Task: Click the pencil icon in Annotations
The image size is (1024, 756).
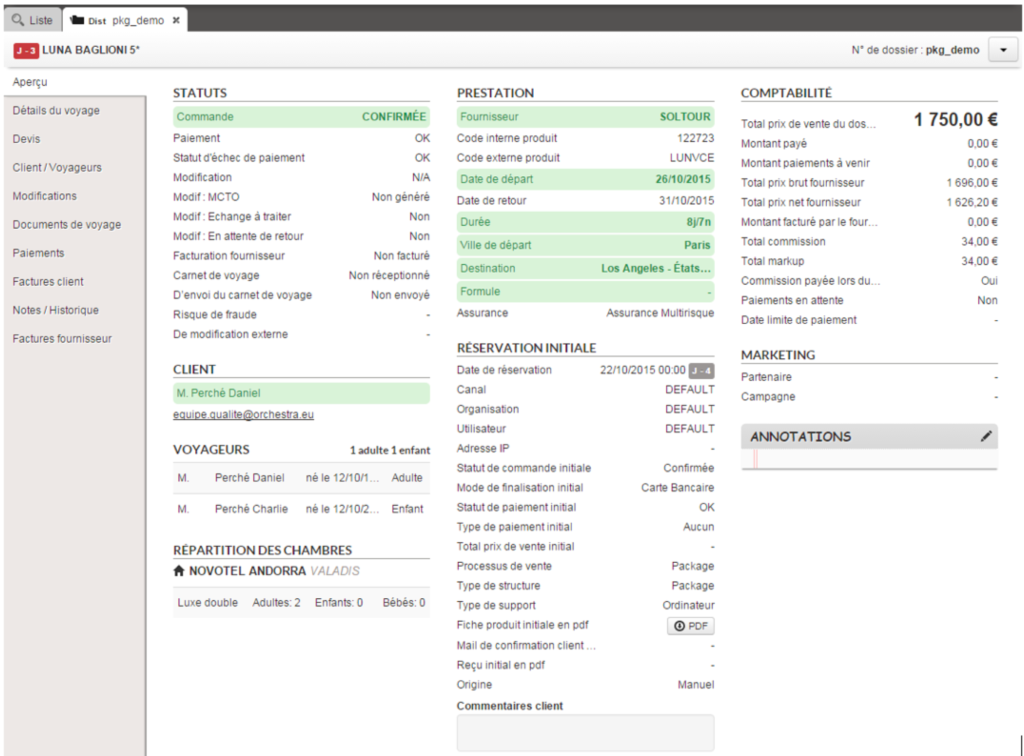Action: (x=986, y=437)
